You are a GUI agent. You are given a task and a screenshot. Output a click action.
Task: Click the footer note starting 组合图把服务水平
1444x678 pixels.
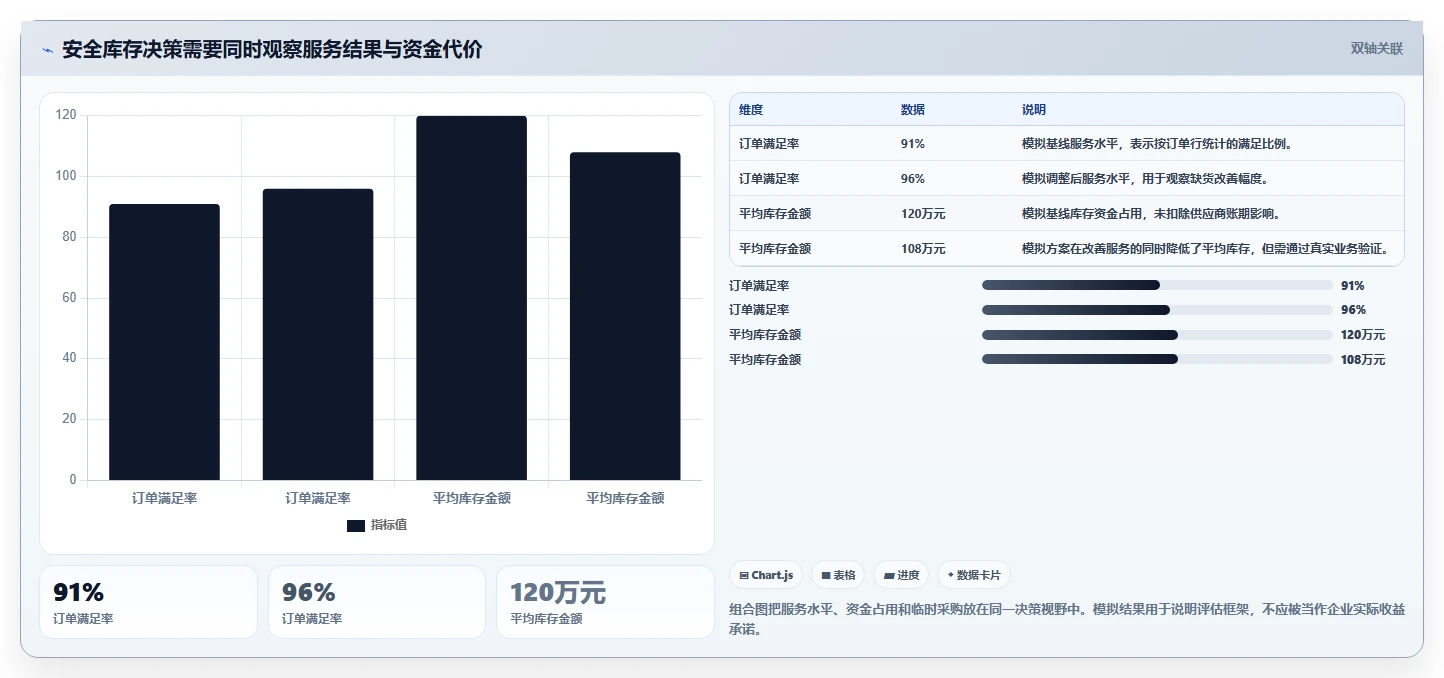click(1067, 619)
